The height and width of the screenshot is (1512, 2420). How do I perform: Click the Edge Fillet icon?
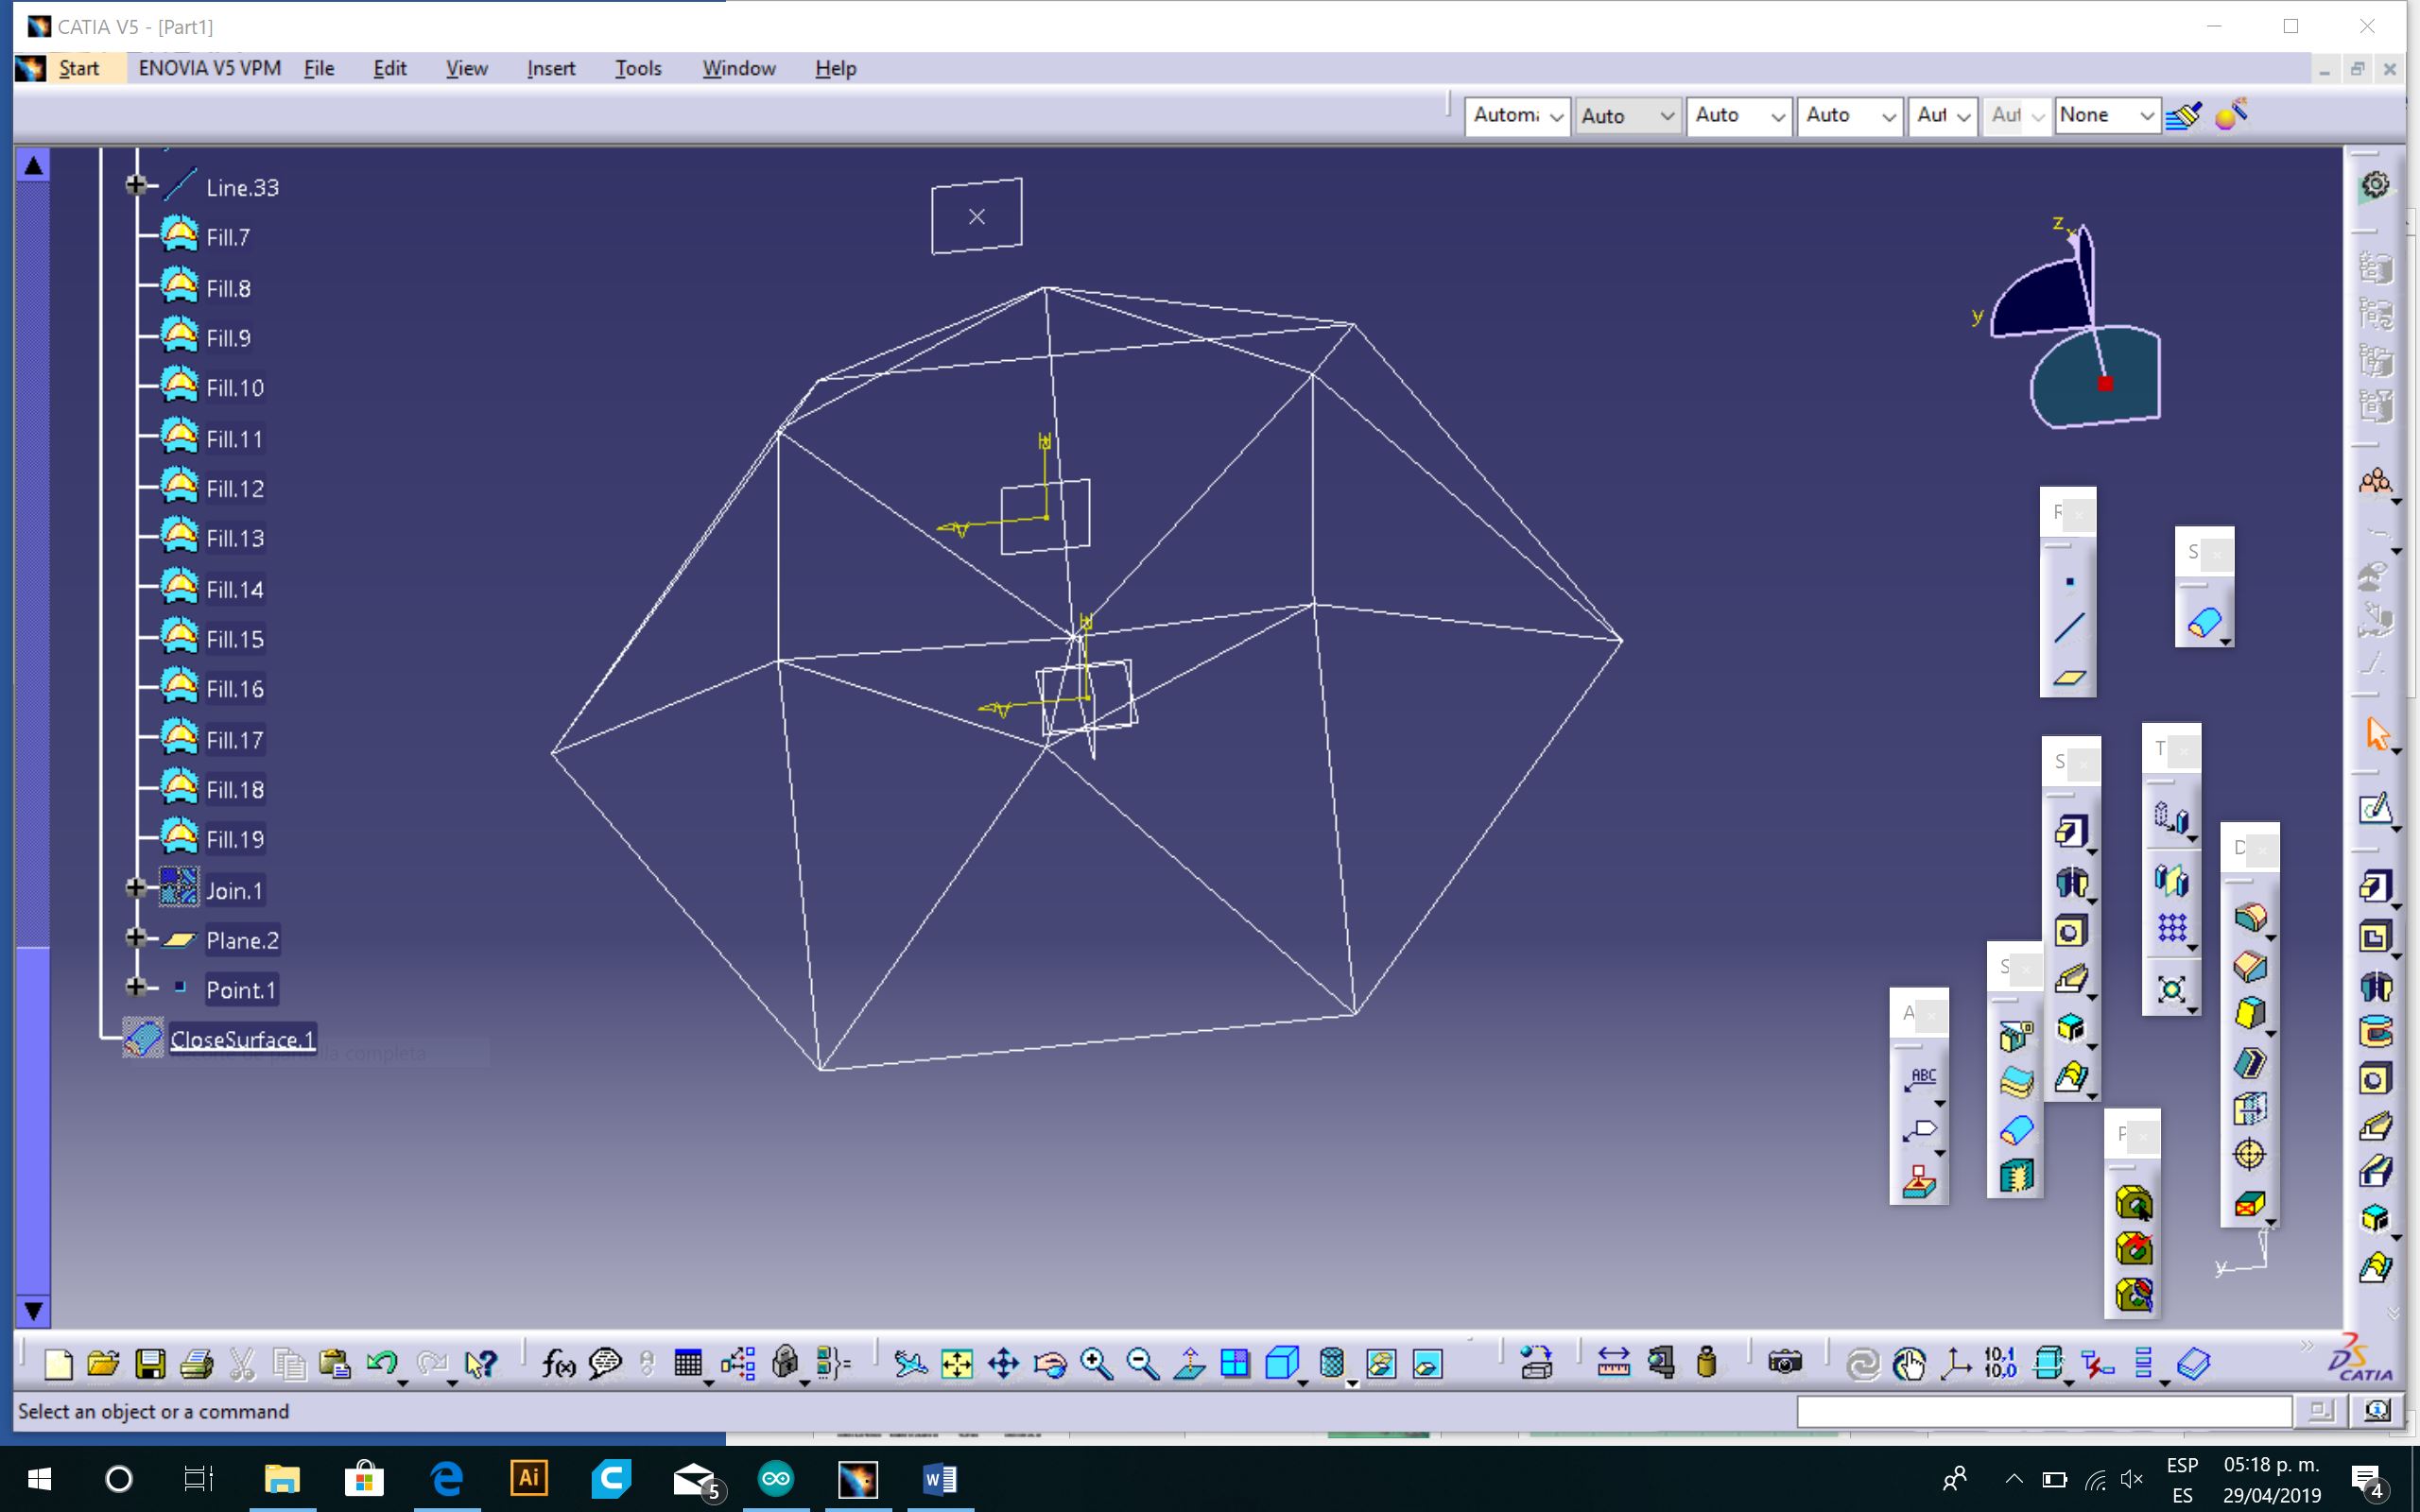coord(2250,917)
